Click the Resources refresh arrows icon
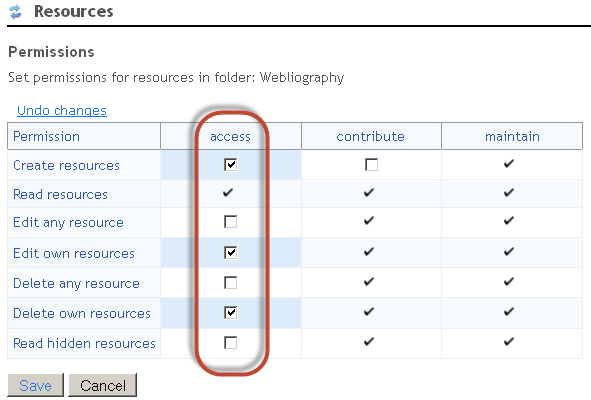 (15, 12)
